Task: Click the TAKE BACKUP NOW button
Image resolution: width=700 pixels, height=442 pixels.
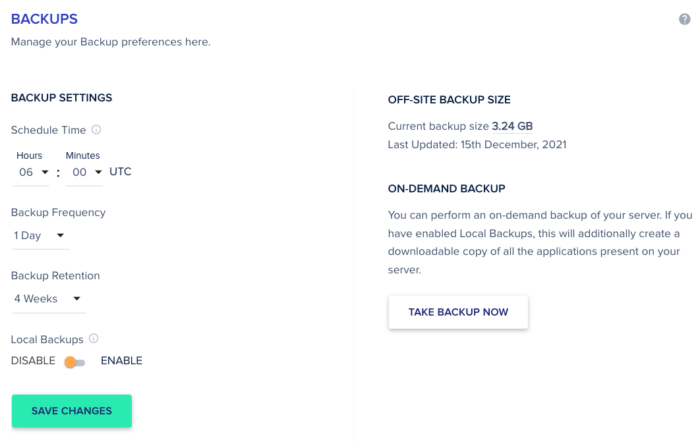Action: [458, 312]
